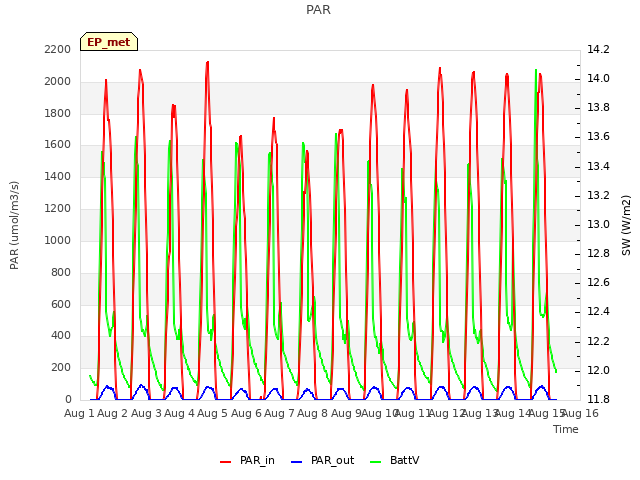Click the 12.4 right-axis value
Image resolution: width=640 pixels, height=480 pixels.
(598, 311)
